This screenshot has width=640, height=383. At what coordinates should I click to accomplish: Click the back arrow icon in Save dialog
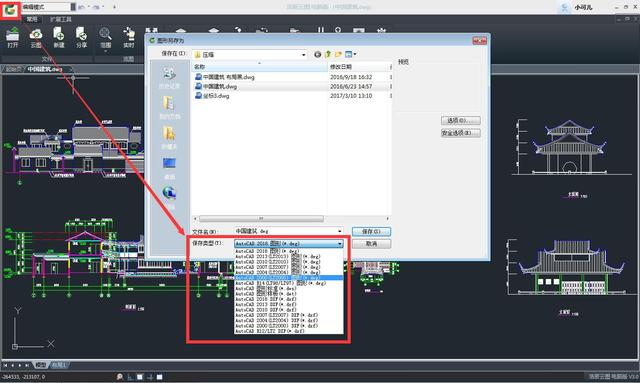pyautogui.click(x=318, y=54)
